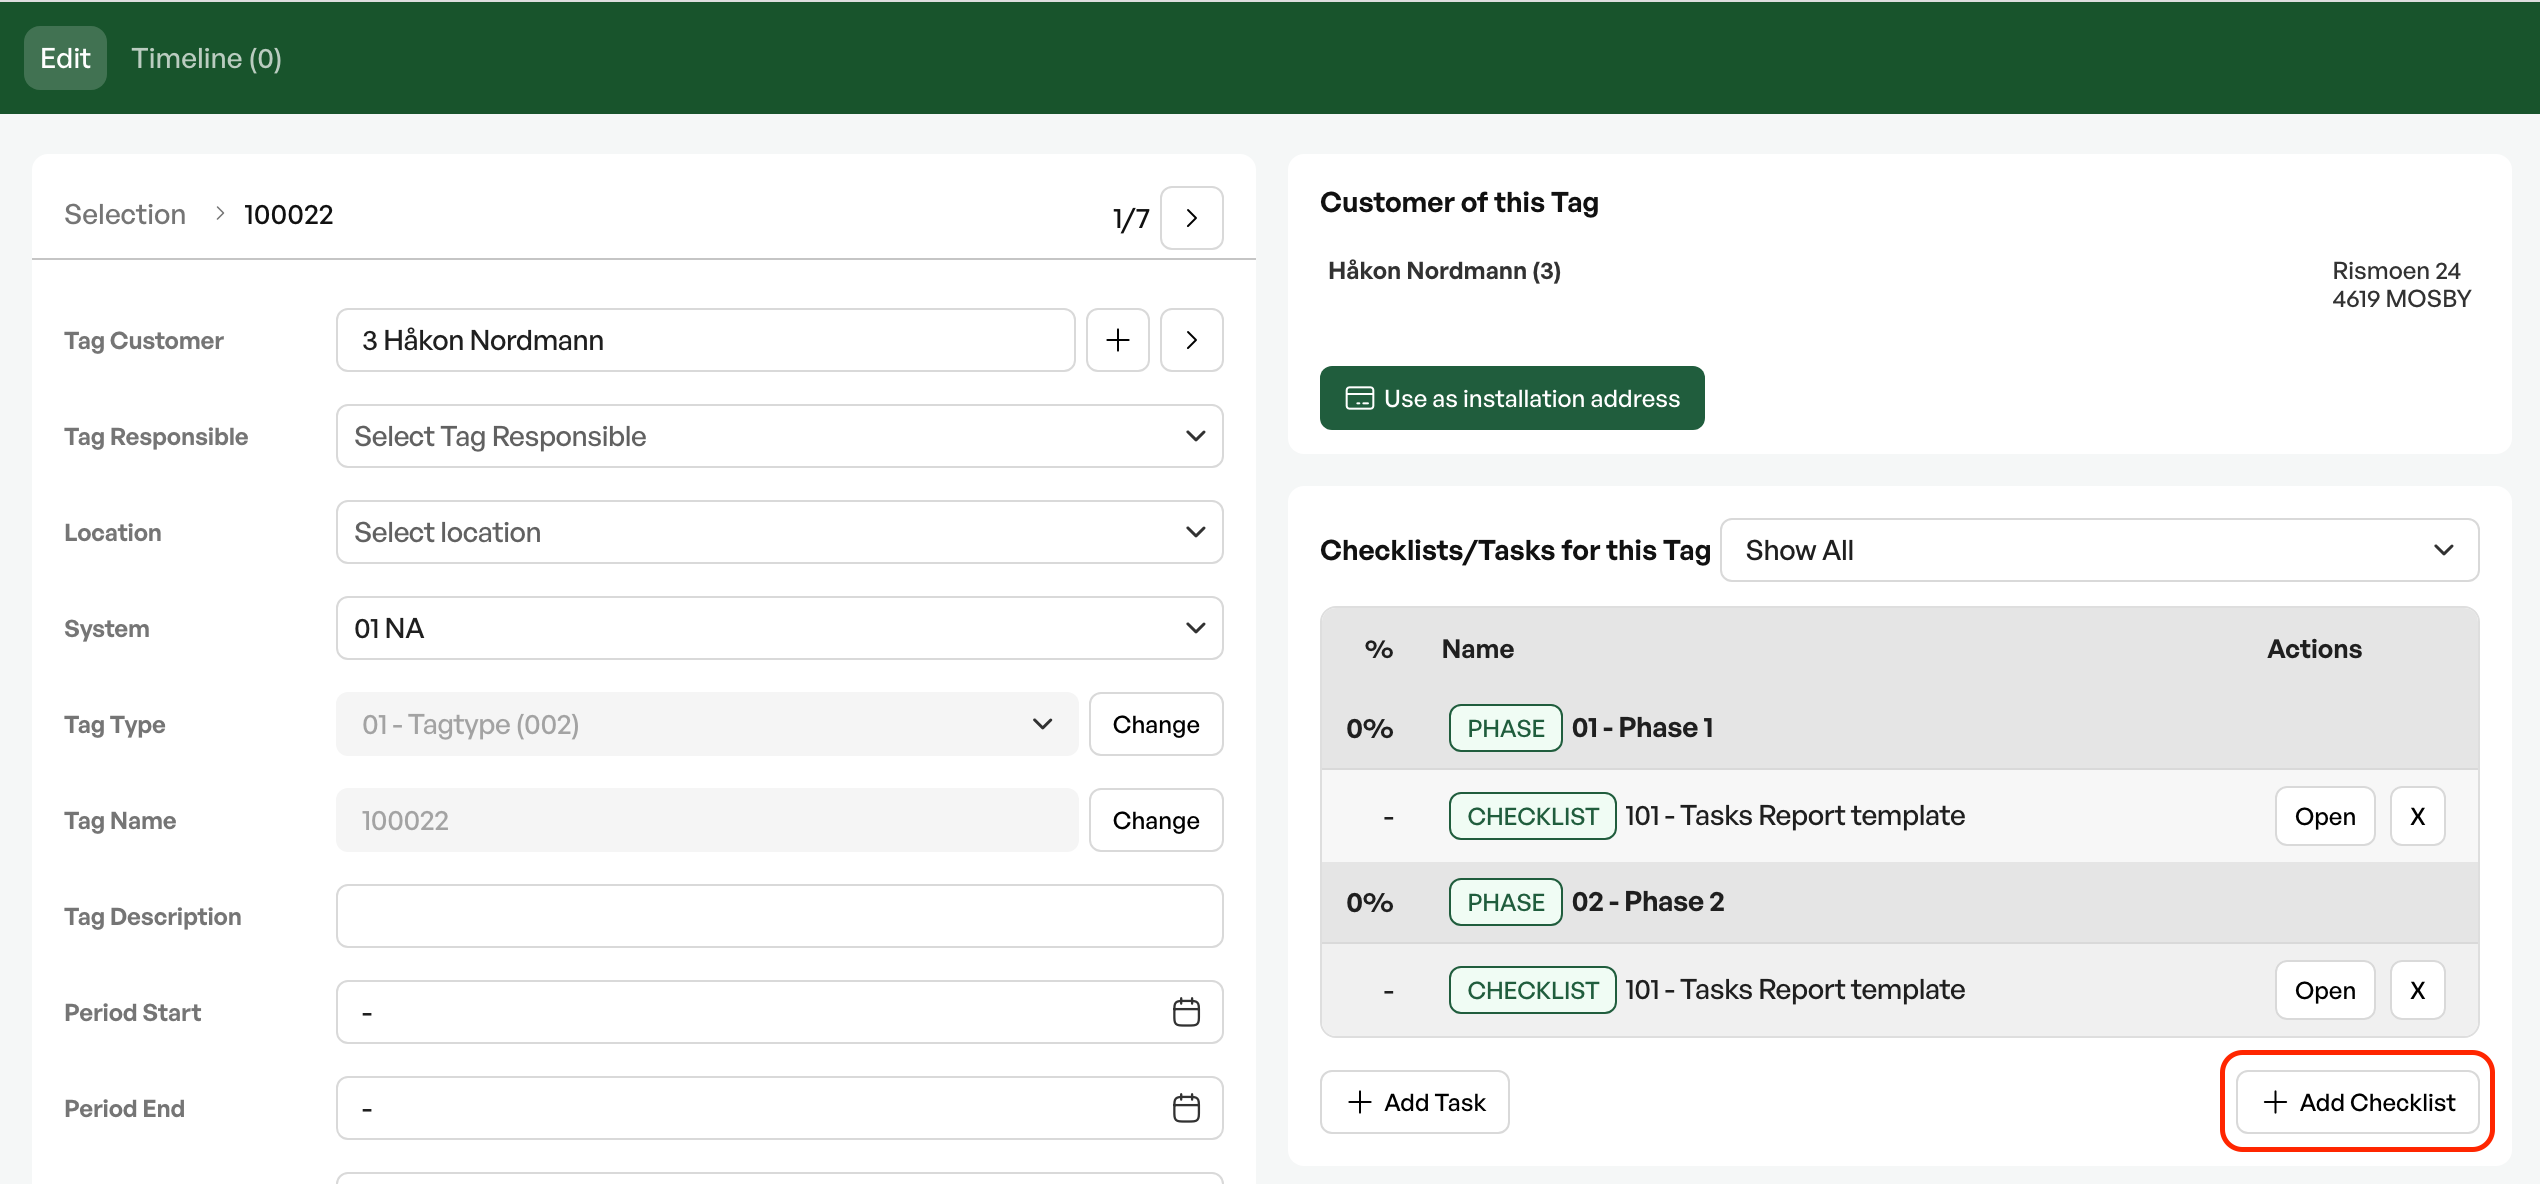
Task: Click the Selection breadcrumb link
Action: 125,214
